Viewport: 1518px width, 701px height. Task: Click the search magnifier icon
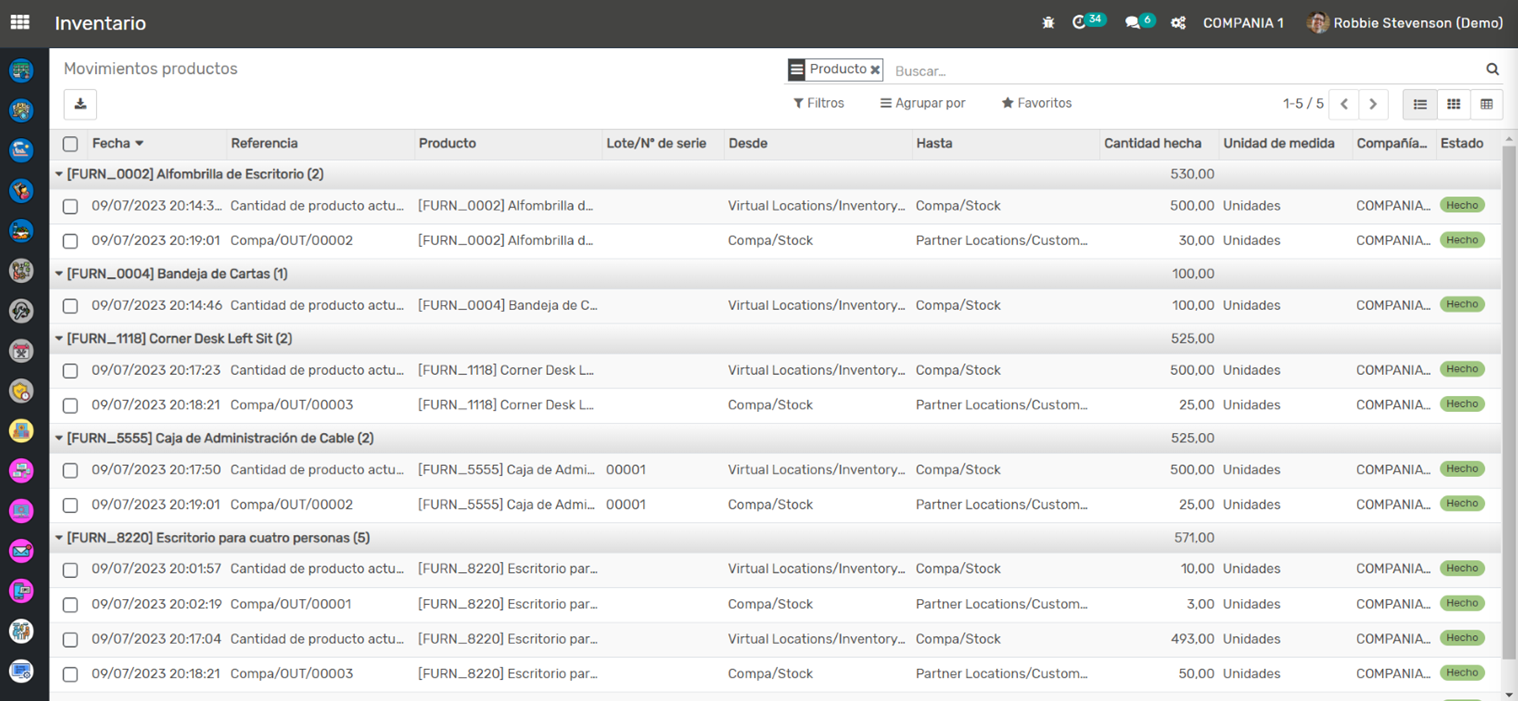point(1492,70)
